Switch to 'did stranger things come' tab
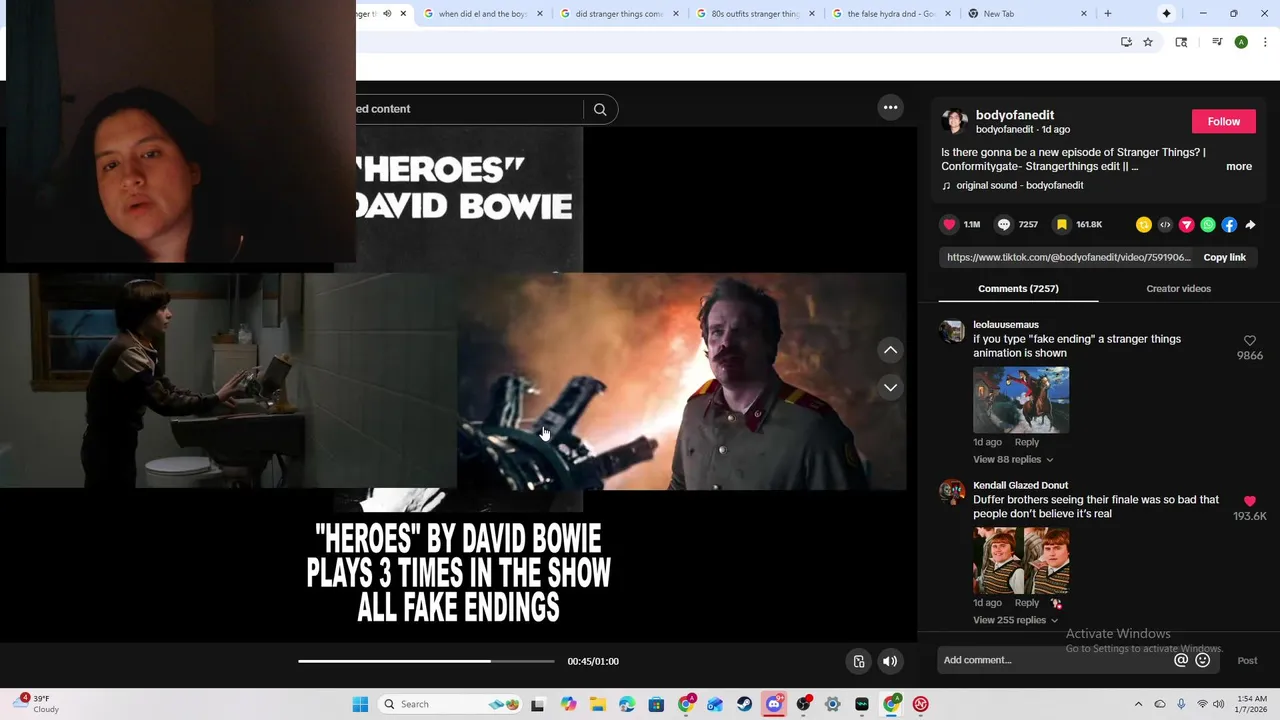 tap(621, 14)
